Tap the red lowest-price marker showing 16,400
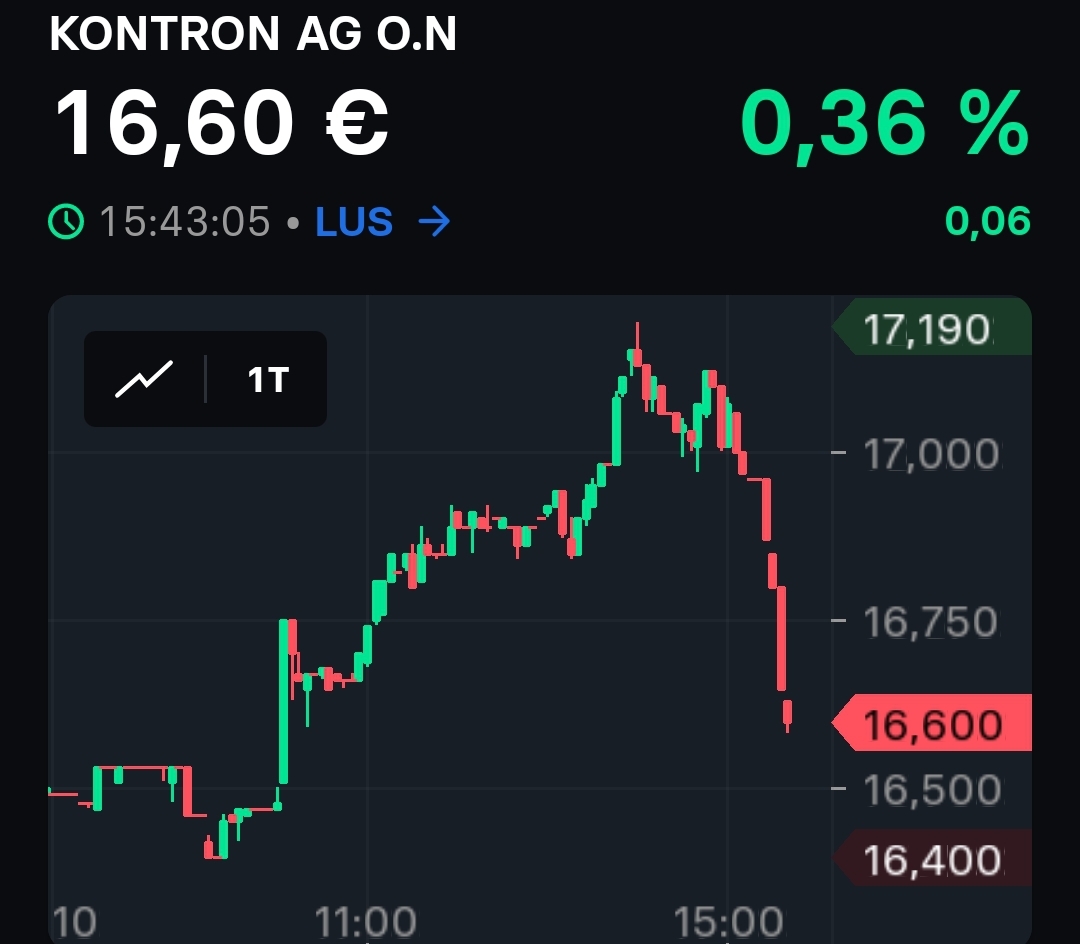Viewport: 1080px width, 944px height. click(x=935, y=858)
